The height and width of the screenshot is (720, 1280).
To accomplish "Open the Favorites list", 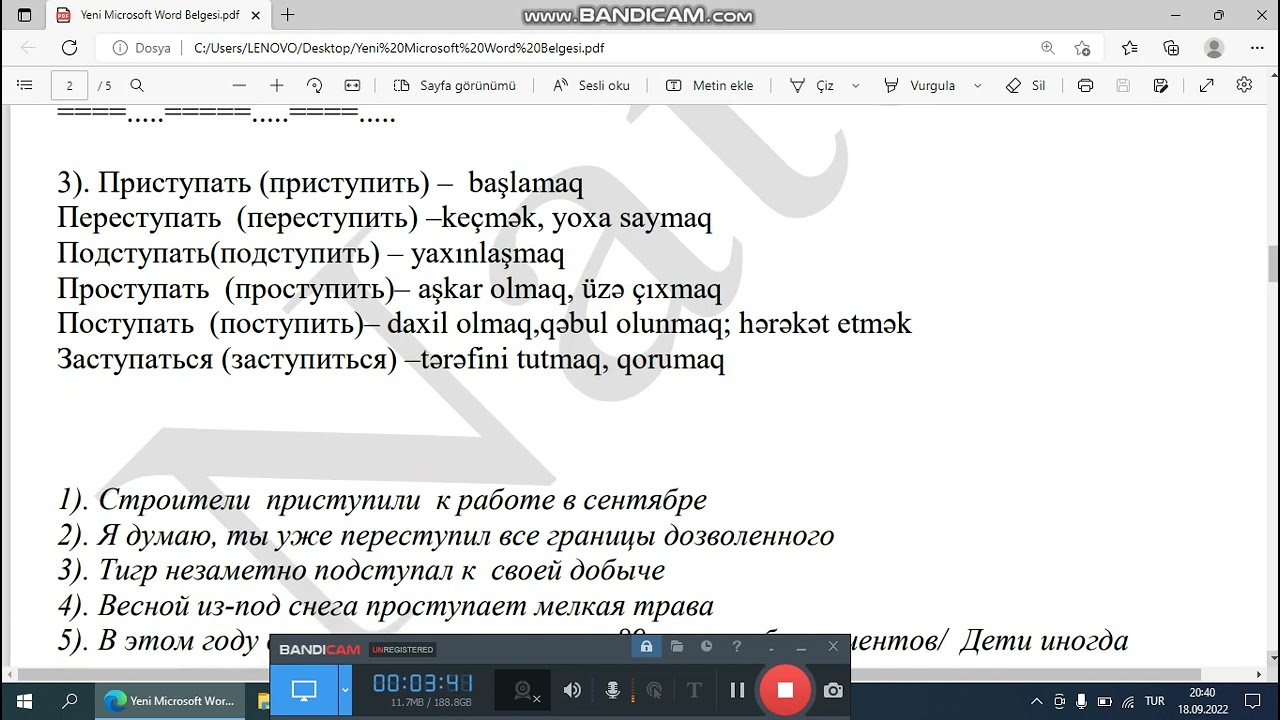I will point(1130,48).
